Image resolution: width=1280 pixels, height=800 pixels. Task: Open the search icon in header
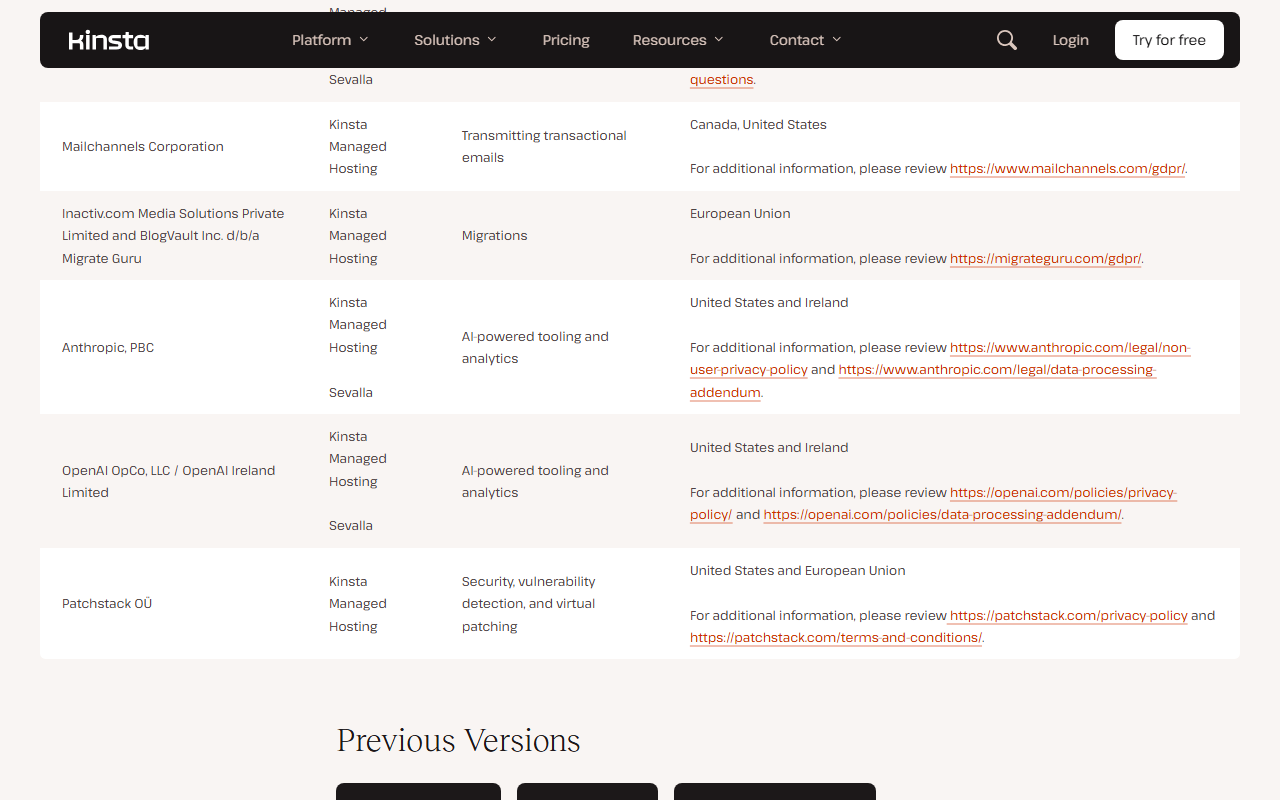tap(1007, 40)
